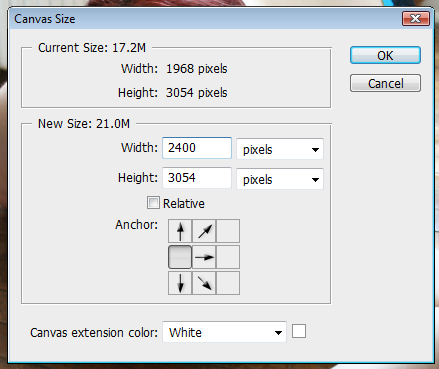439x369 pixels.
Task: Open the Height units pixels dropdown
Action: coord(280,179)
